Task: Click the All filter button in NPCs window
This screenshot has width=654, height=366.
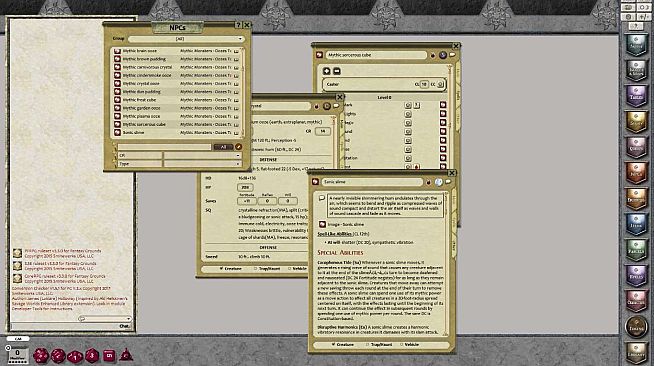Action: coord(223,147)
